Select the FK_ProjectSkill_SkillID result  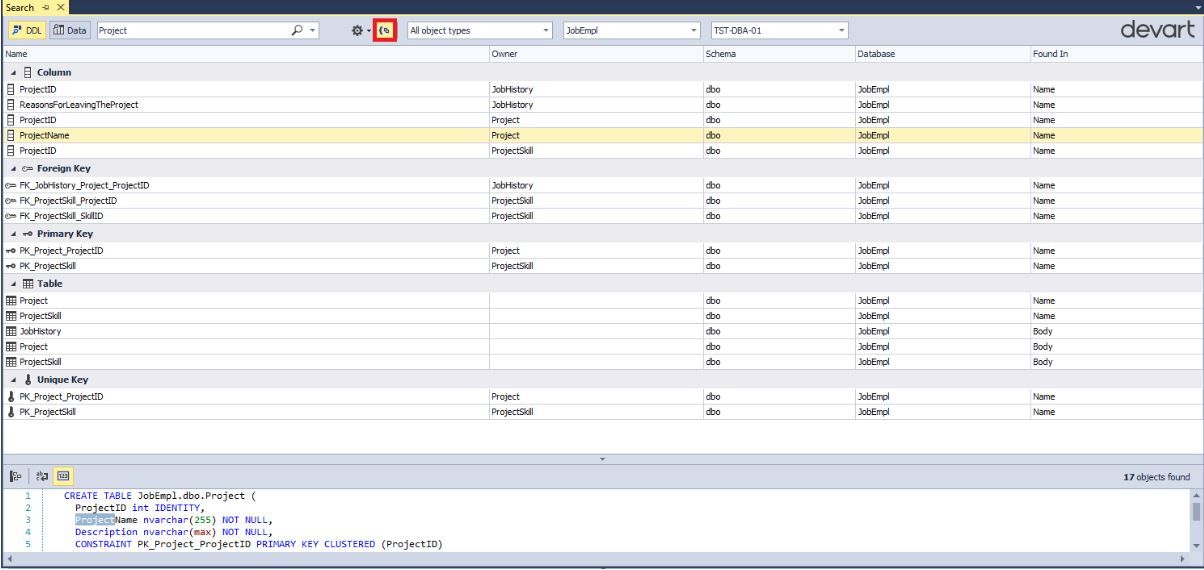click(602, 215)
